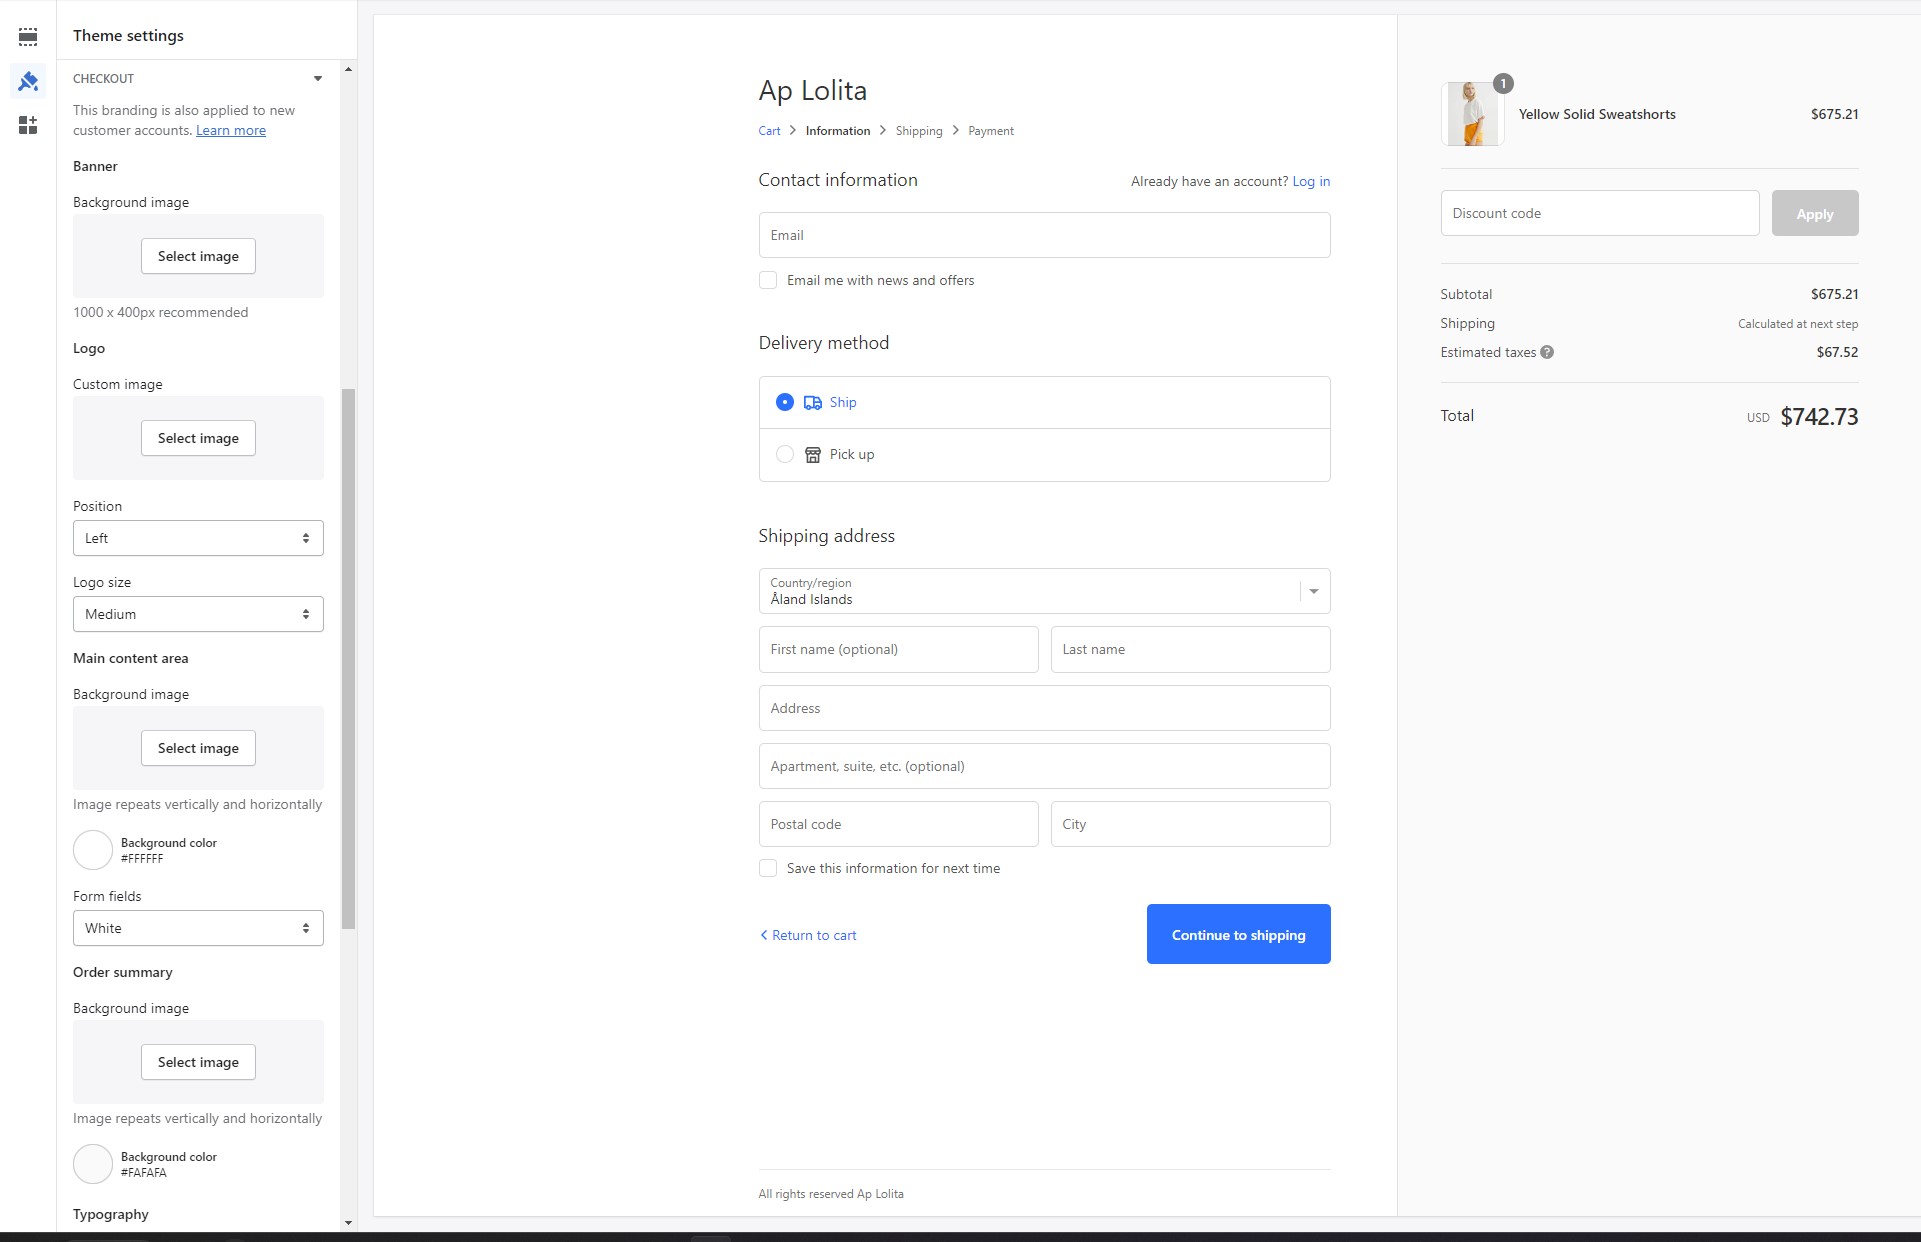
Task: Go to Shipping breadcrumb step
Action: click(x=918, y=131)
